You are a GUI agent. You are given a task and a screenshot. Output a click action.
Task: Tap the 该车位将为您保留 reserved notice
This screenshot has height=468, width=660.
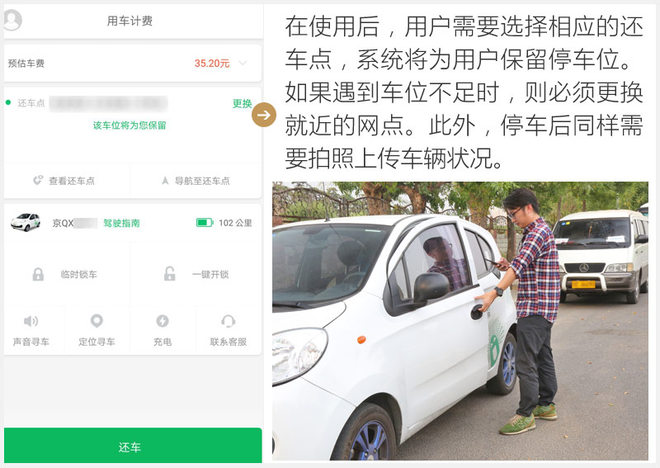click(130, 125)
